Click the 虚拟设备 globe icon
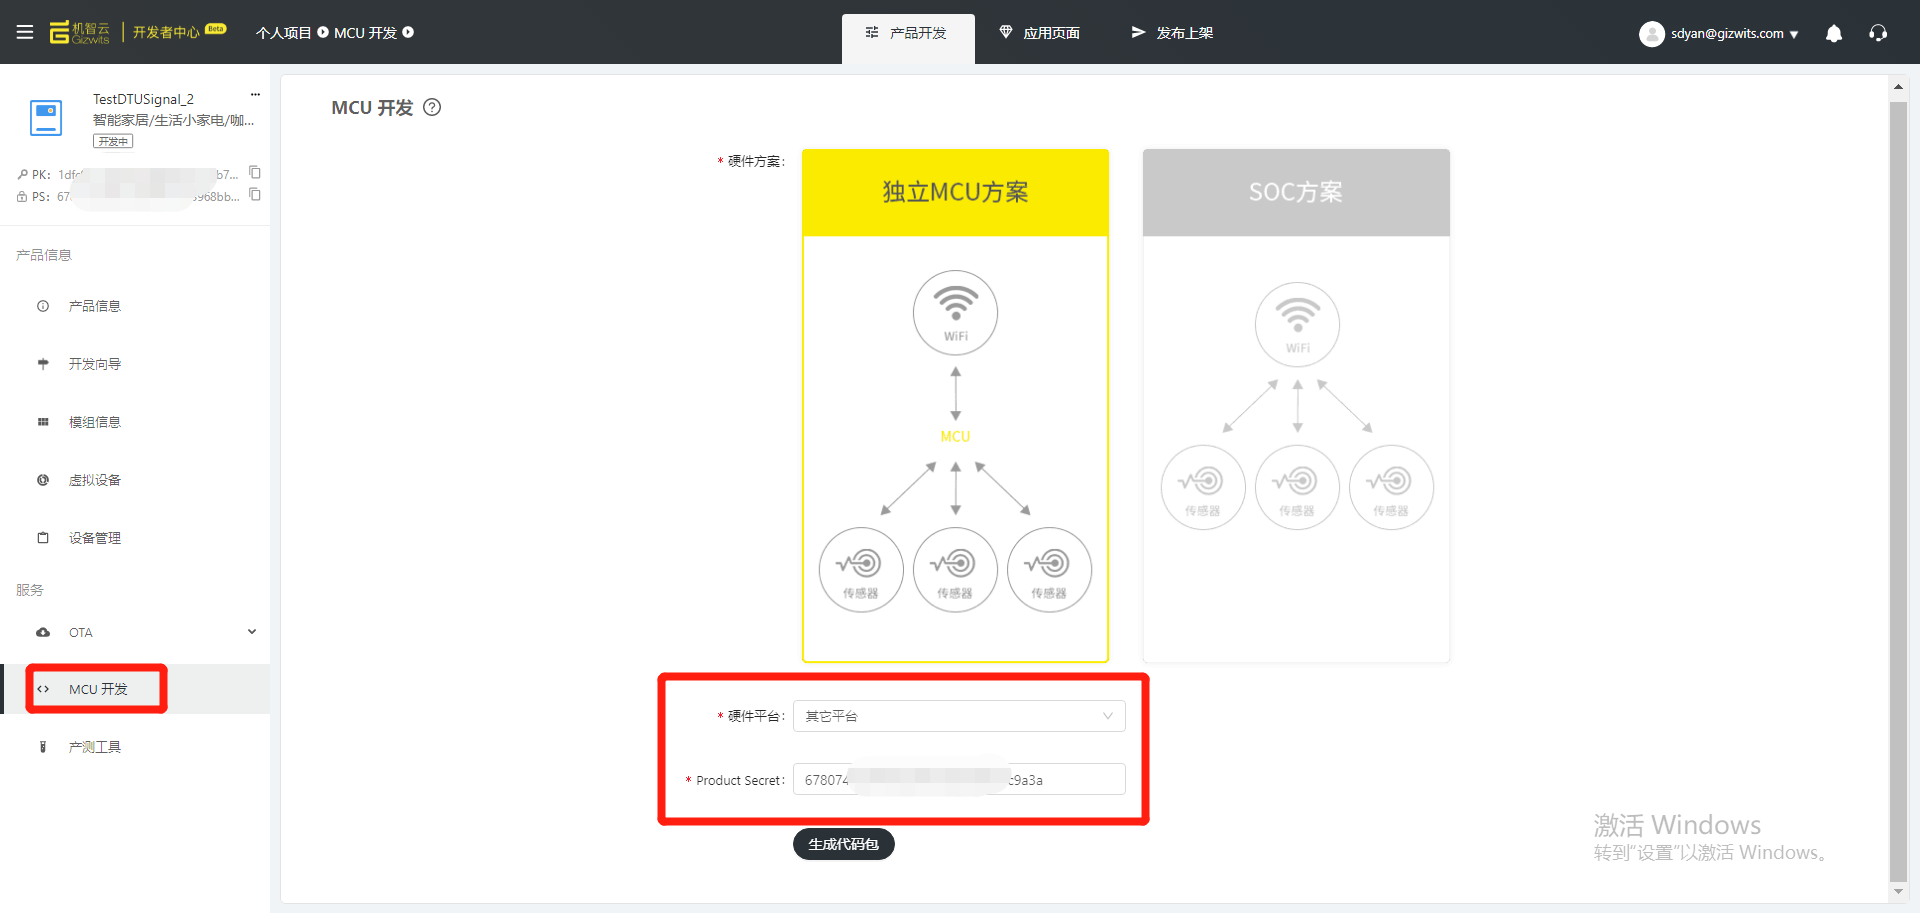1920x913 pixels. click(x=42, y=479)
